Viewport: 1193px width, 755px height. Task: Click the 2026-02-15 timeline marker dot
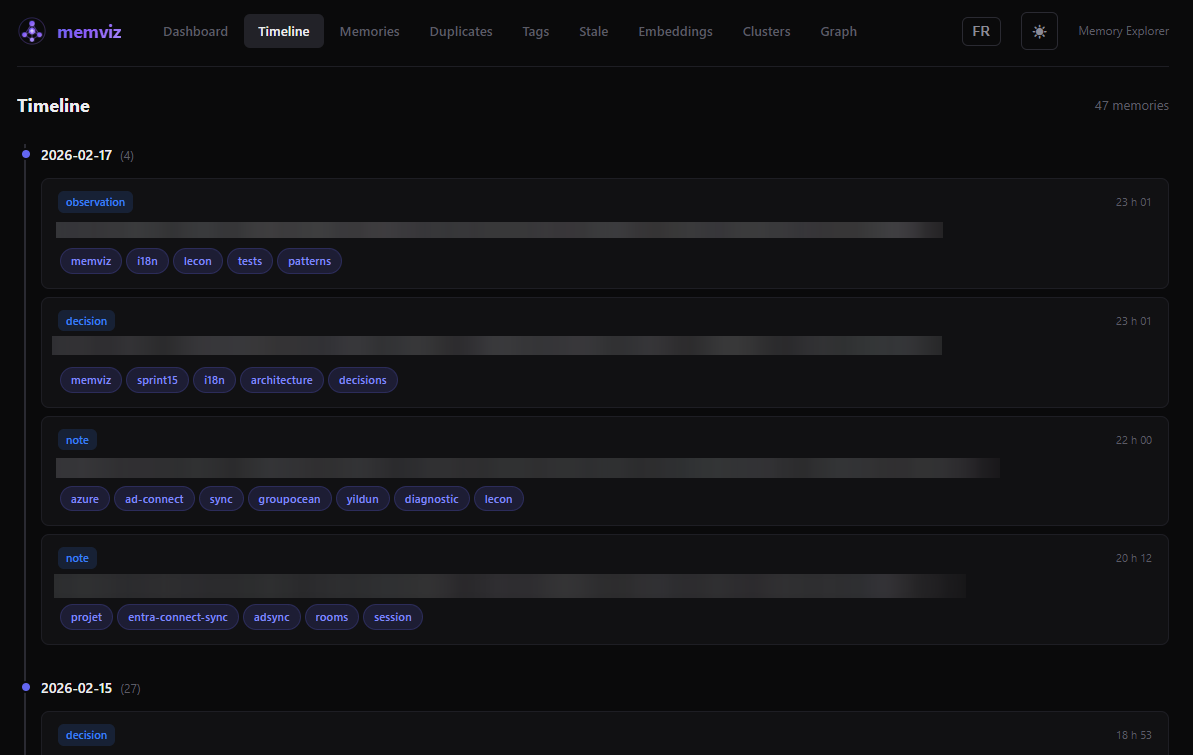[x=26, y=687]
